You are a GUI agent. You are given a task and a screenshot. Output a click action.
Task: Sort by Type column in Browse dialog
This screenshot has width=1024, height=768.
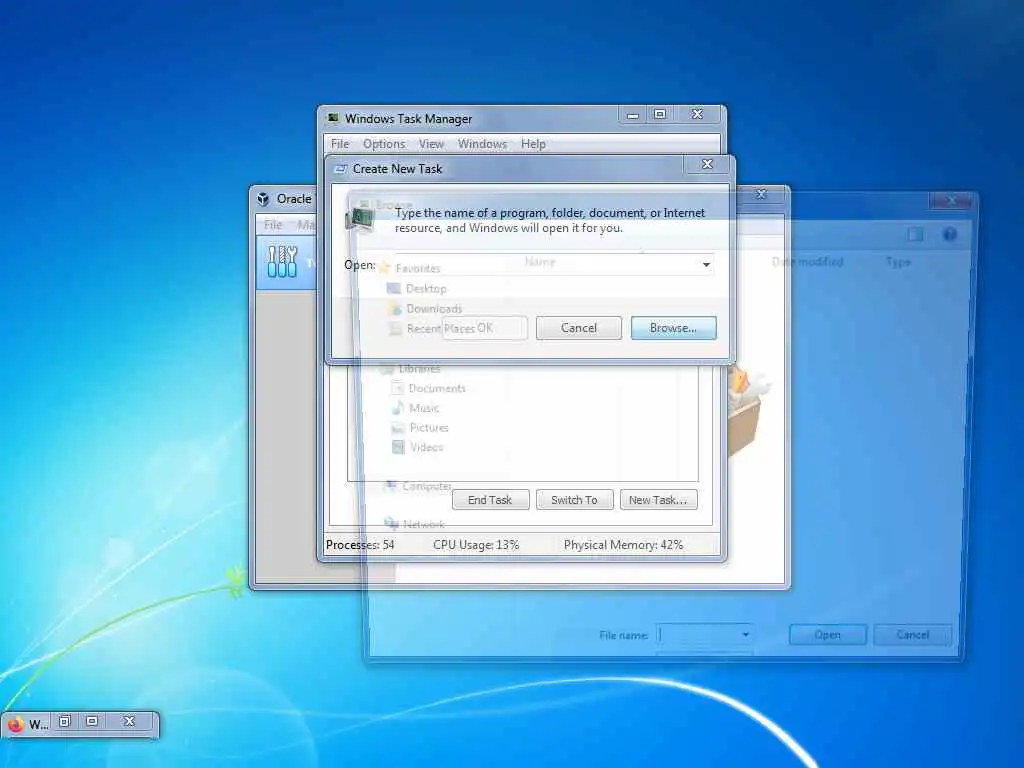pos(898,262)
